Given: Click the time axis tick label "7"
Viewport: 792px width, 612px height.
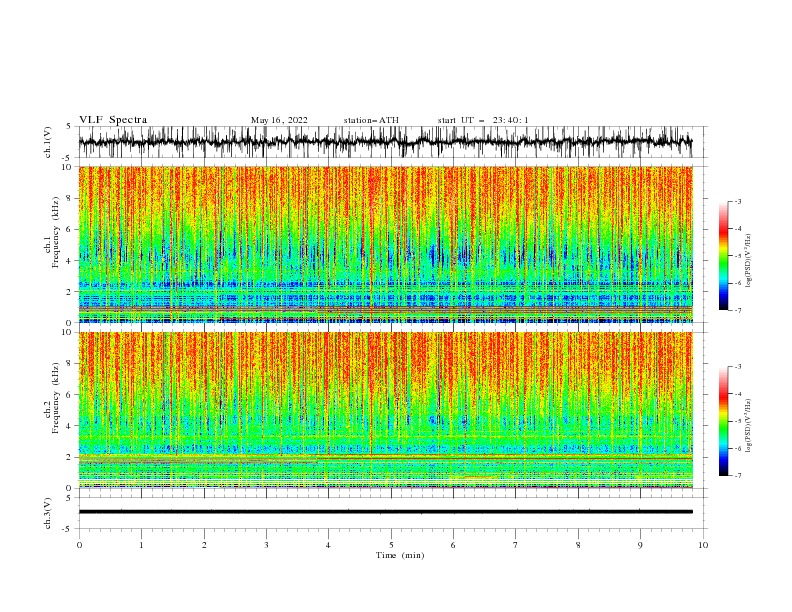Looking at the screenshot, I should click(x=516, y=545).
